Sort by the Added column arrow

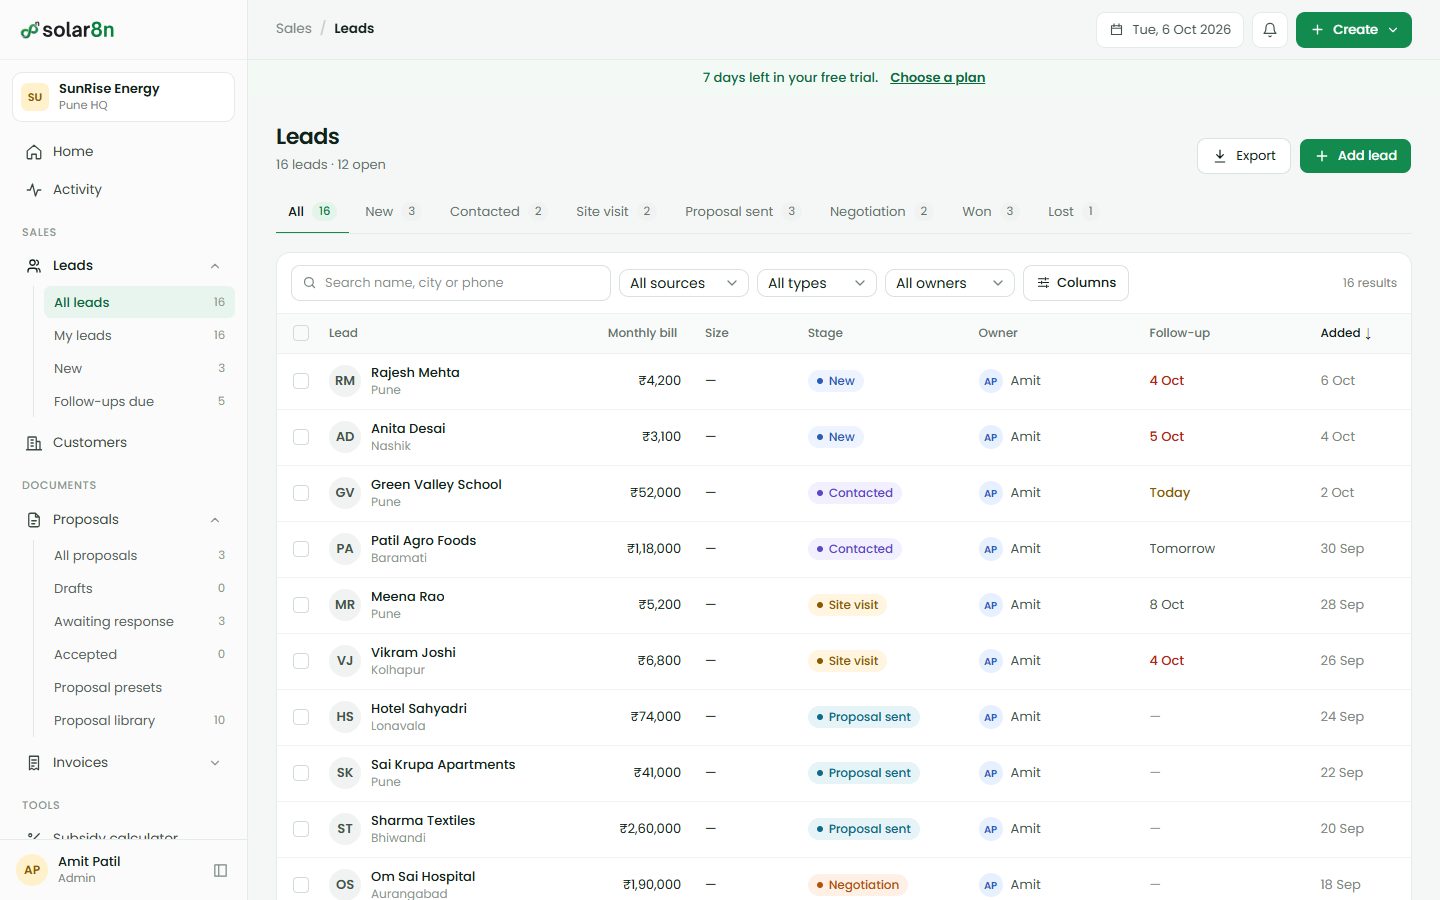(x=1368, y=334)
